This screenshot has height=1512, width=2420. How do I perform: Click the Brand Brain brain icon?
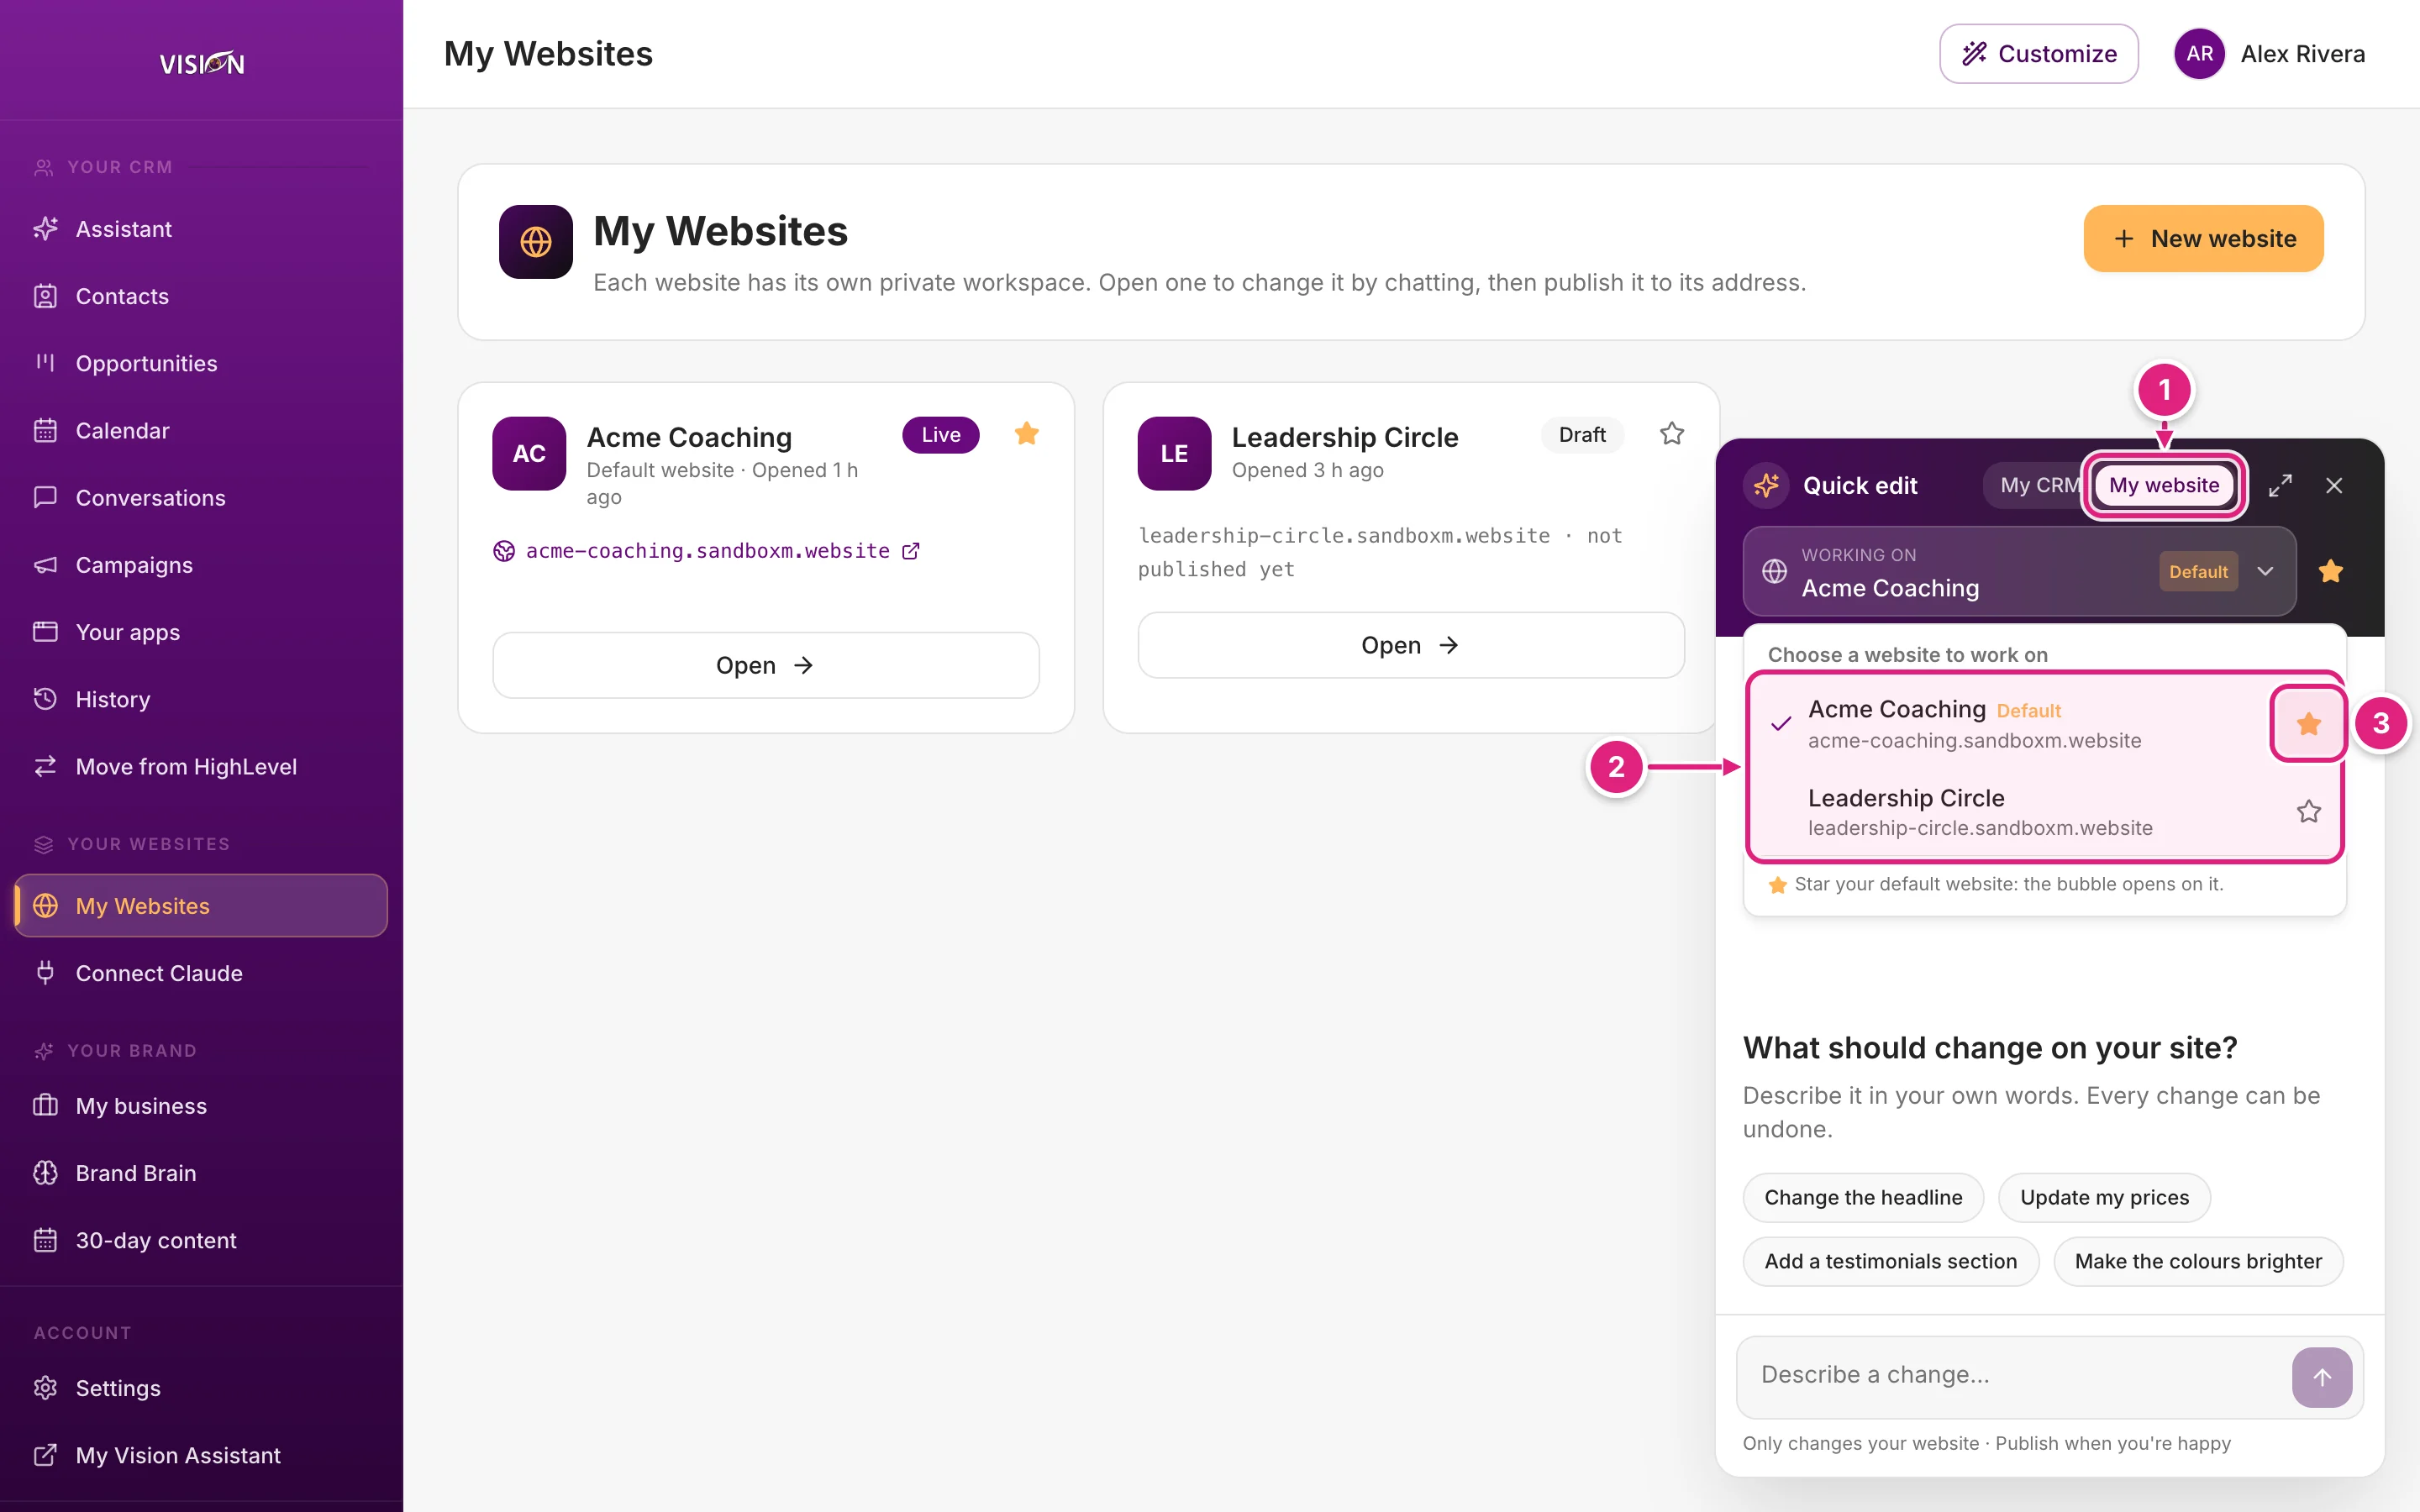point(45,1173)
